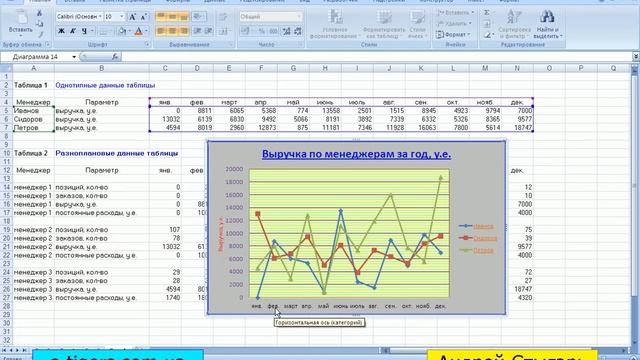Expand the formula bar chevron

click(636, 57)
